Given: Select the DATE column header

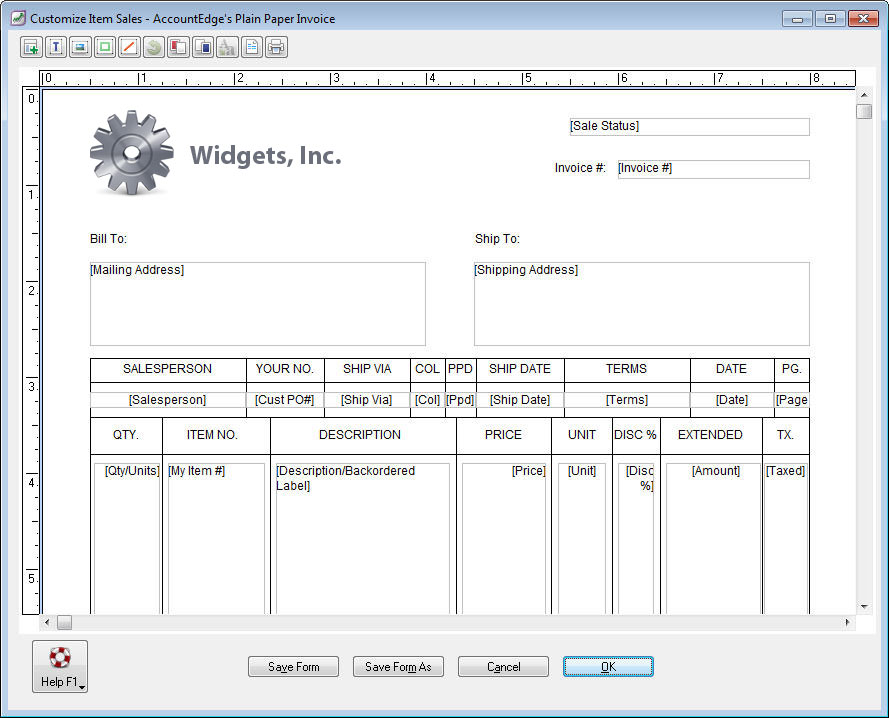Looking at the screenshot, I should [x=731, y=369].
